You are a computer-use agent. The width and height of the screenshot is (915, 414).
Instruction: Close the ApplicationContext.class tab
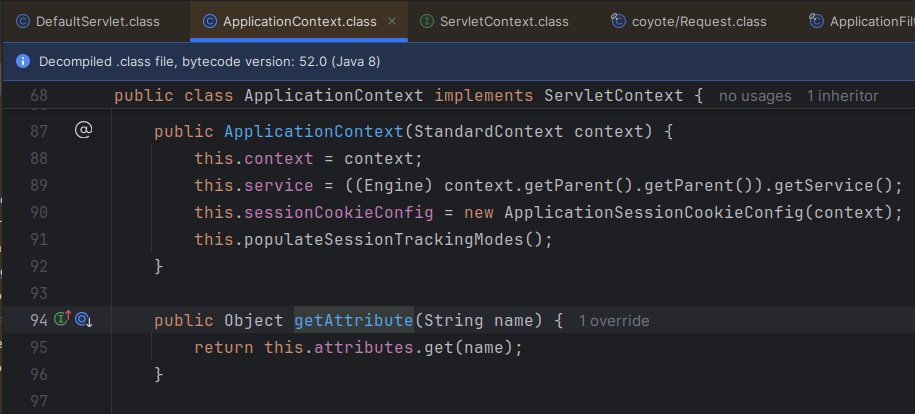click(391, 21)
